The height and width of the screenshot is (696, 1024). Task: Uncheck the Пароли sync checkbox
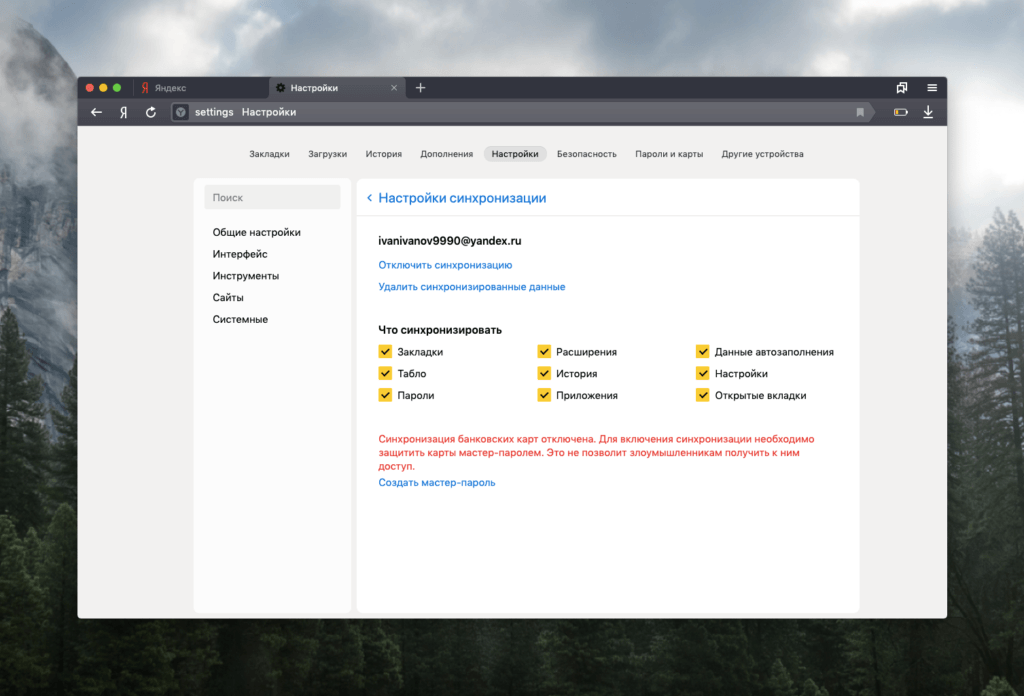point(385,395)
